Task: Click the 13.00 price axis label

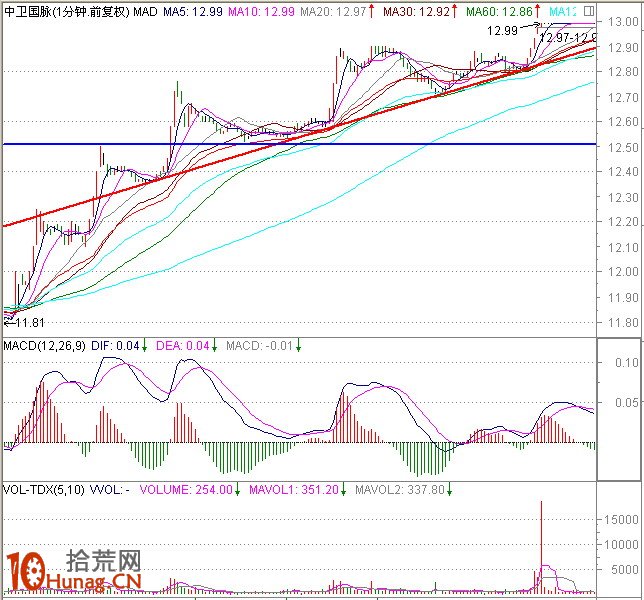Action: [623, 22]
